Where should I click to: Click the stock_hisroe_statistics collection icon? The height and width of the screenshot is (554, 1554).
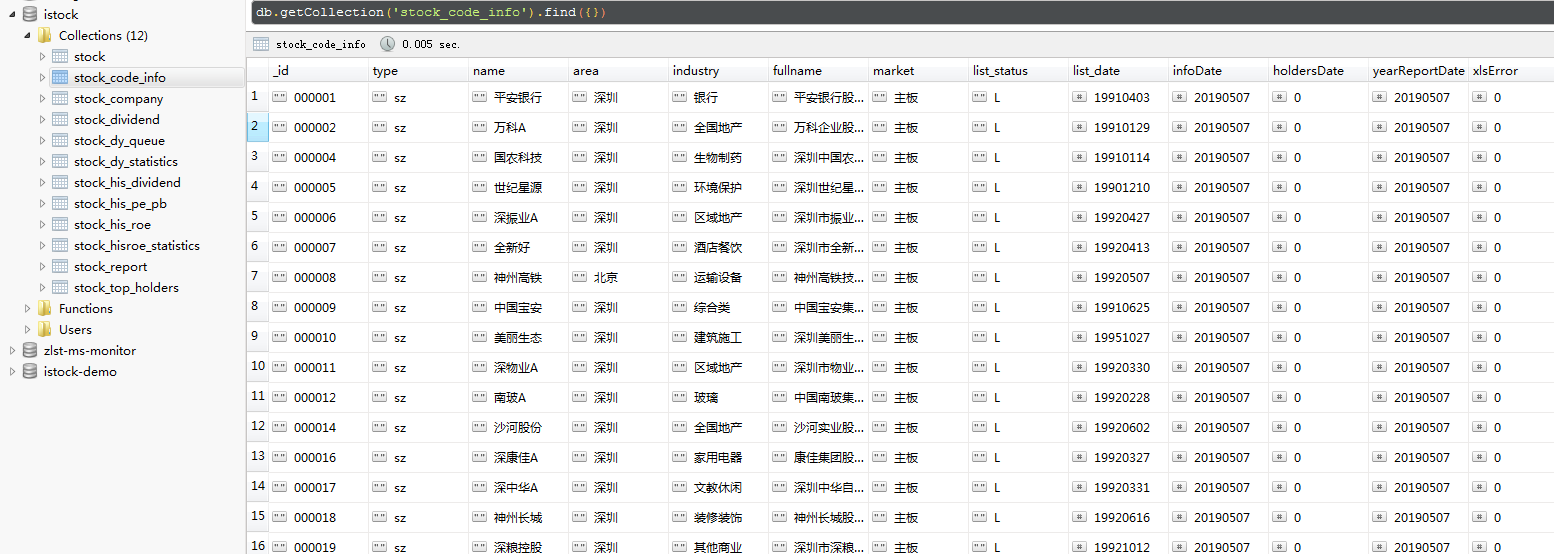coord(60,245)
